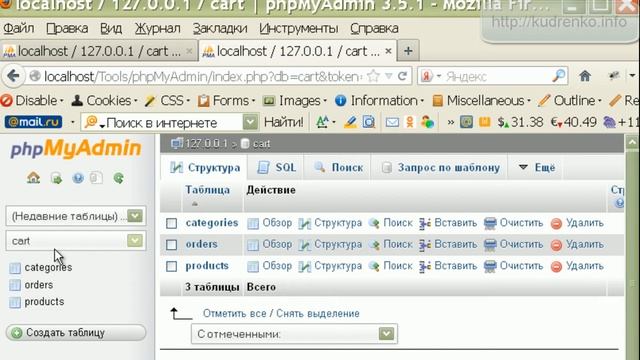
Task: Click orders table icon in sidebar
Action: coord(15,285)
